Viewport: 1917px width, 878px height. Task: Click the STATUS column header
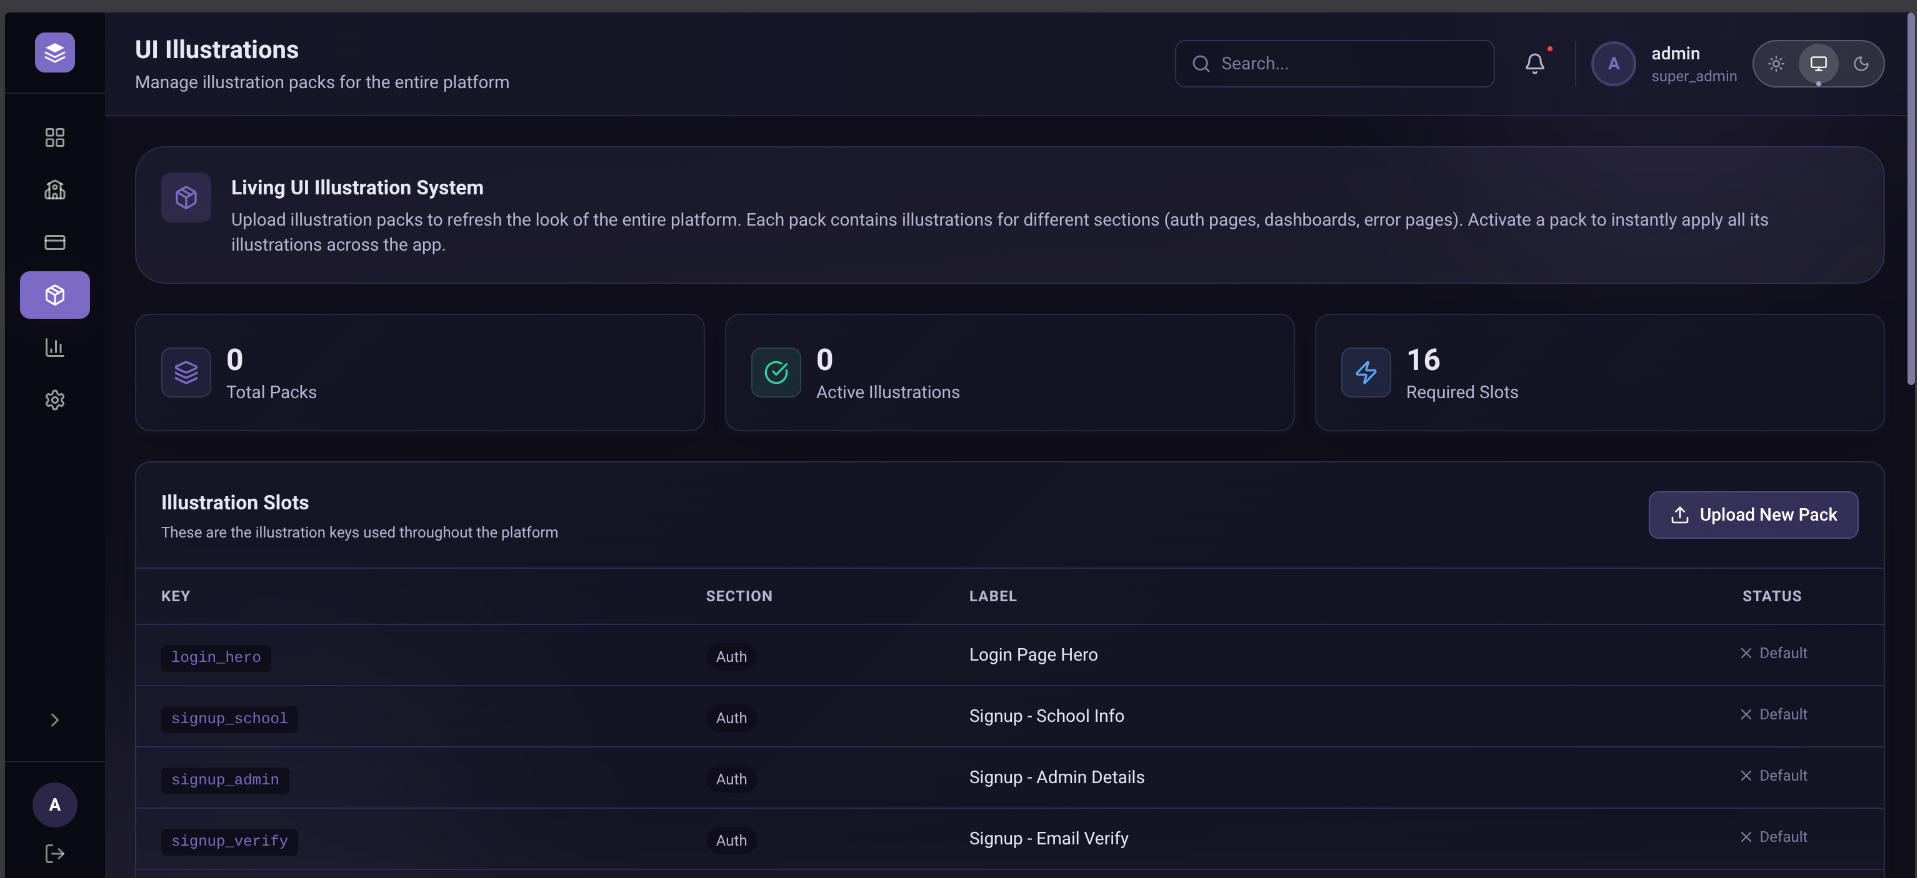click(1772, 596)
